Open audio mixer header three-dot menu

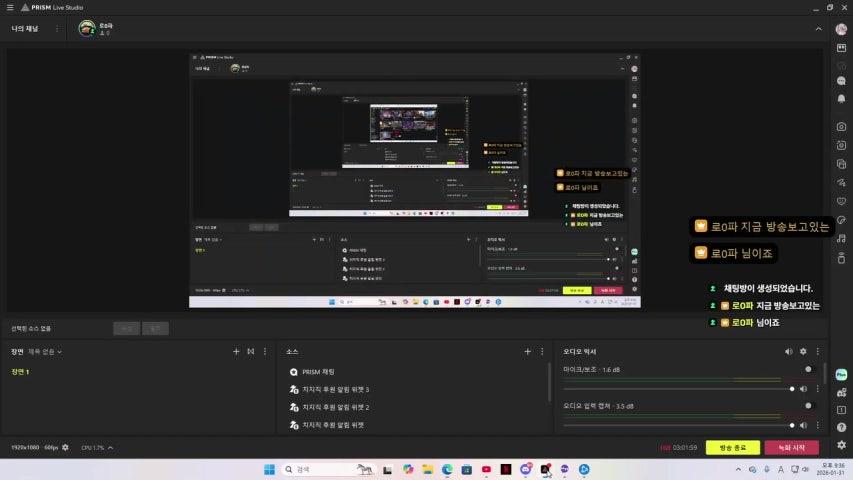tap(818, 352)
